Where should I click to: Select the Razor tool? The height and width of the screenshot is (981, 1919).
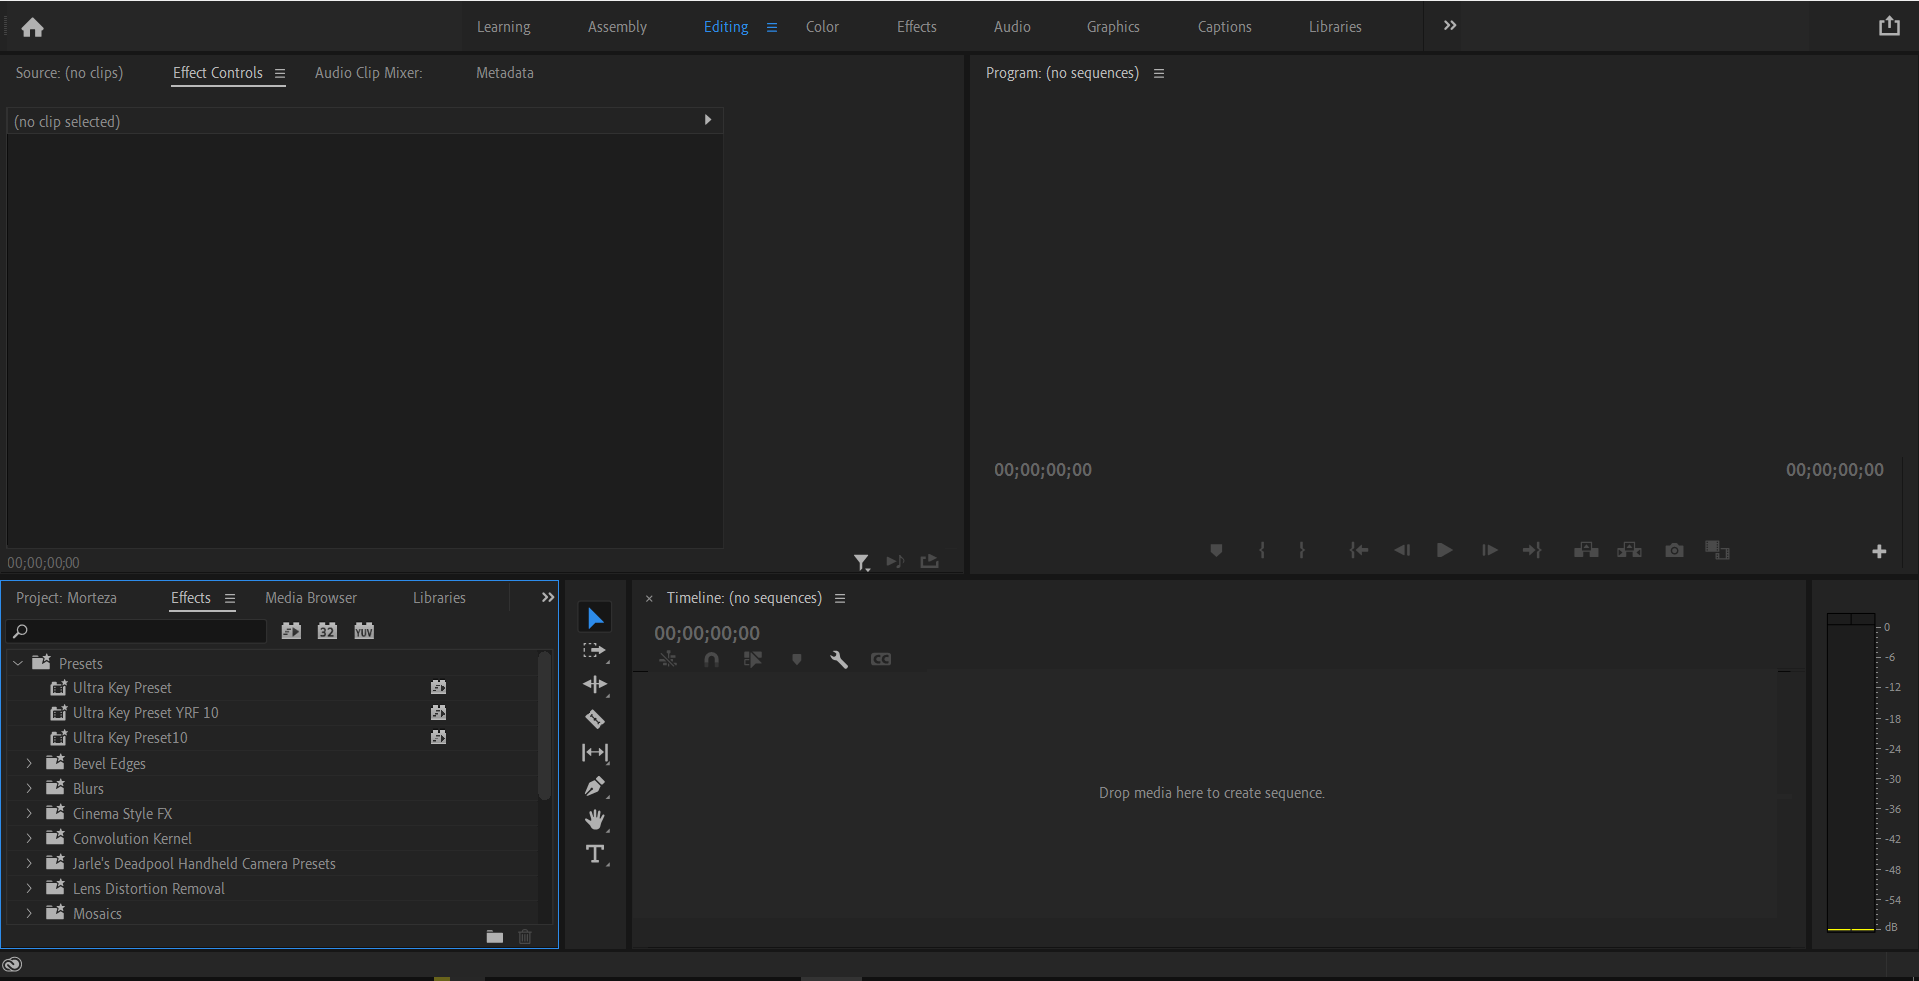[x=595, y=719]
